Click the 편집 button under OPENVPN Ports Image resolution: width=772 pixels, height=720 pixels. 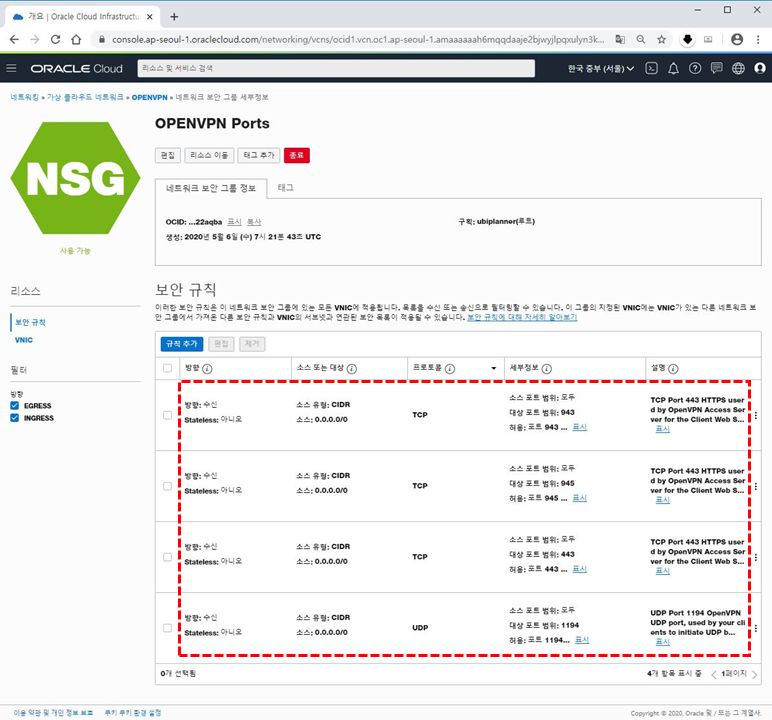167,155
